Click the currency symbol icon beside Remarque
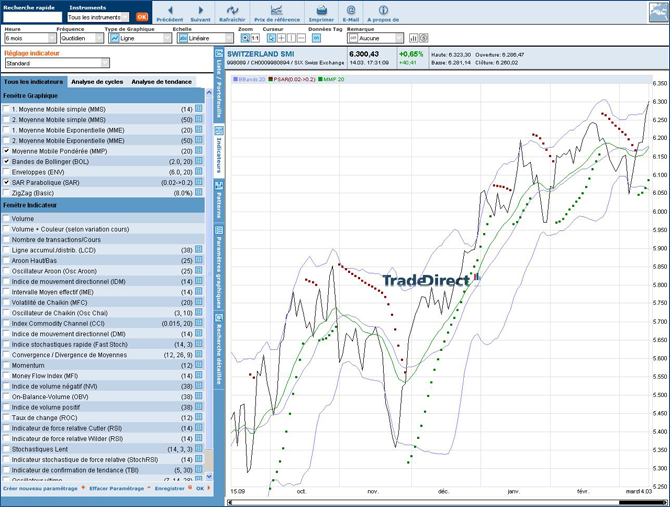 (423, 38)
